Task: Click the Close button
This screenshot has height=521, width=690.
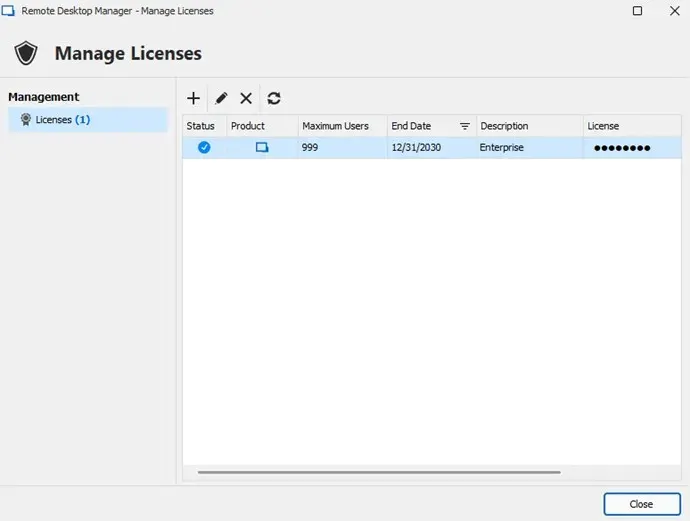Action: tap(642, 504)
